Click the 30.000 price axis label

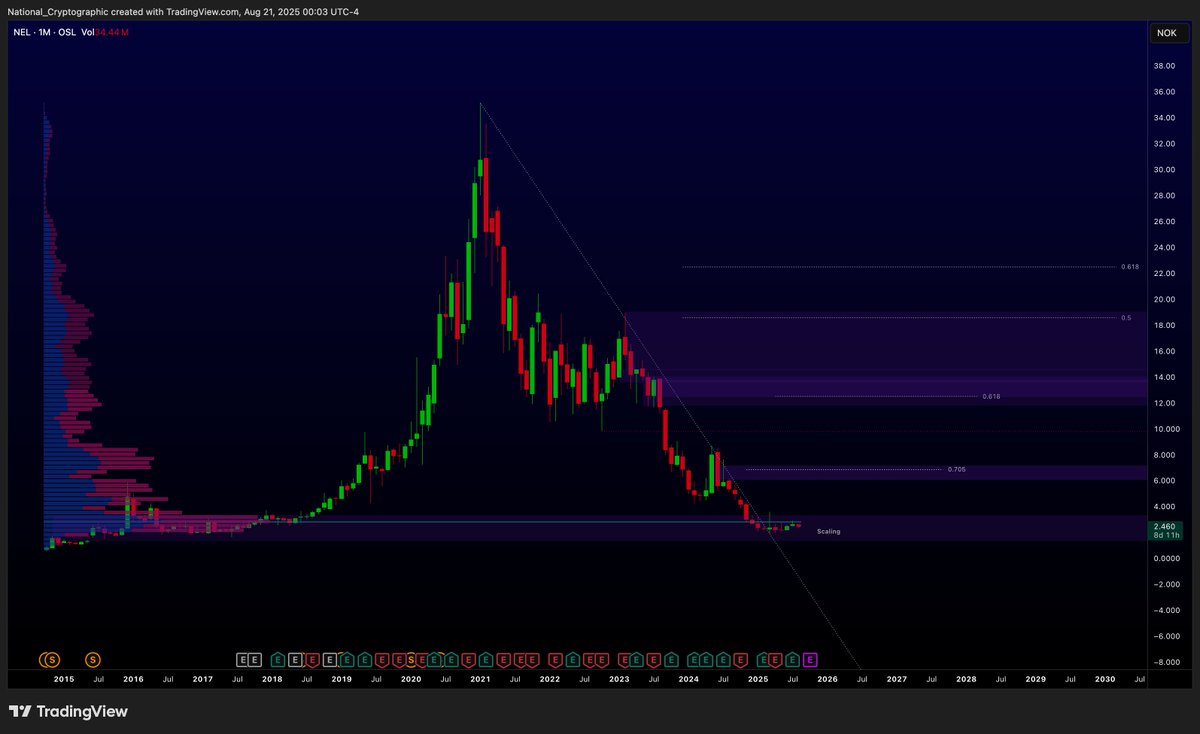pos(1165,170)
